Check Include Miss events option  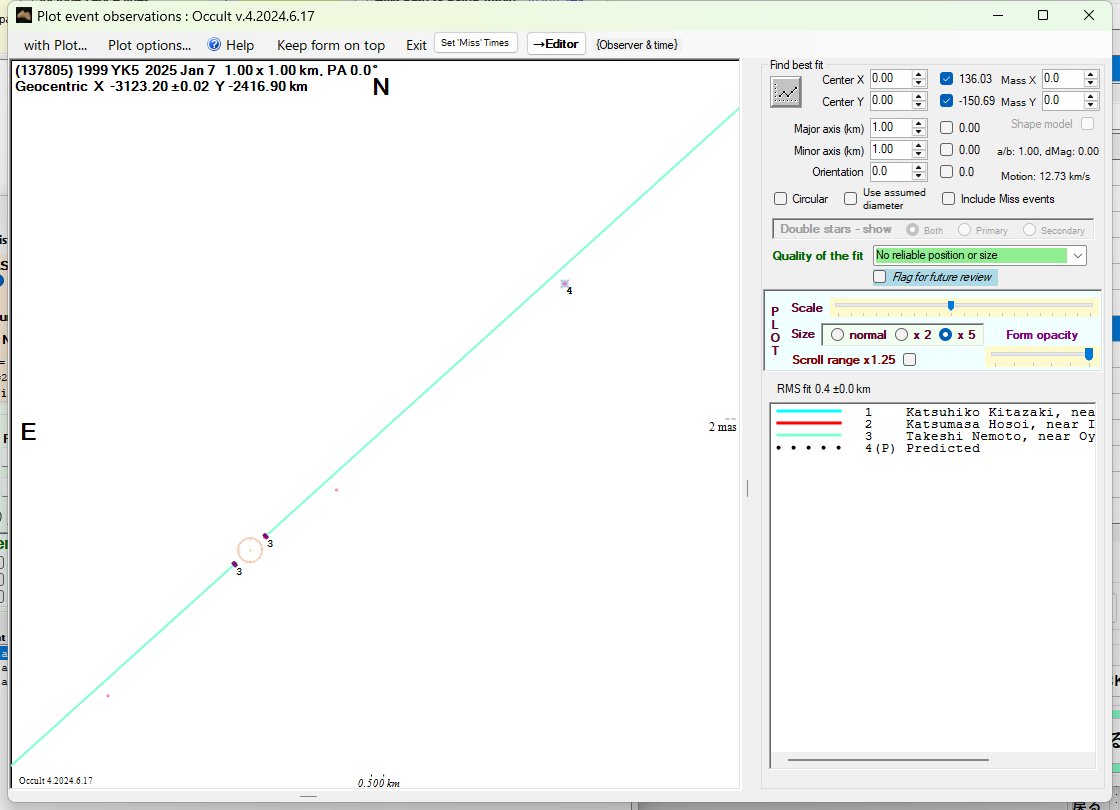click(x=948, y=199)
